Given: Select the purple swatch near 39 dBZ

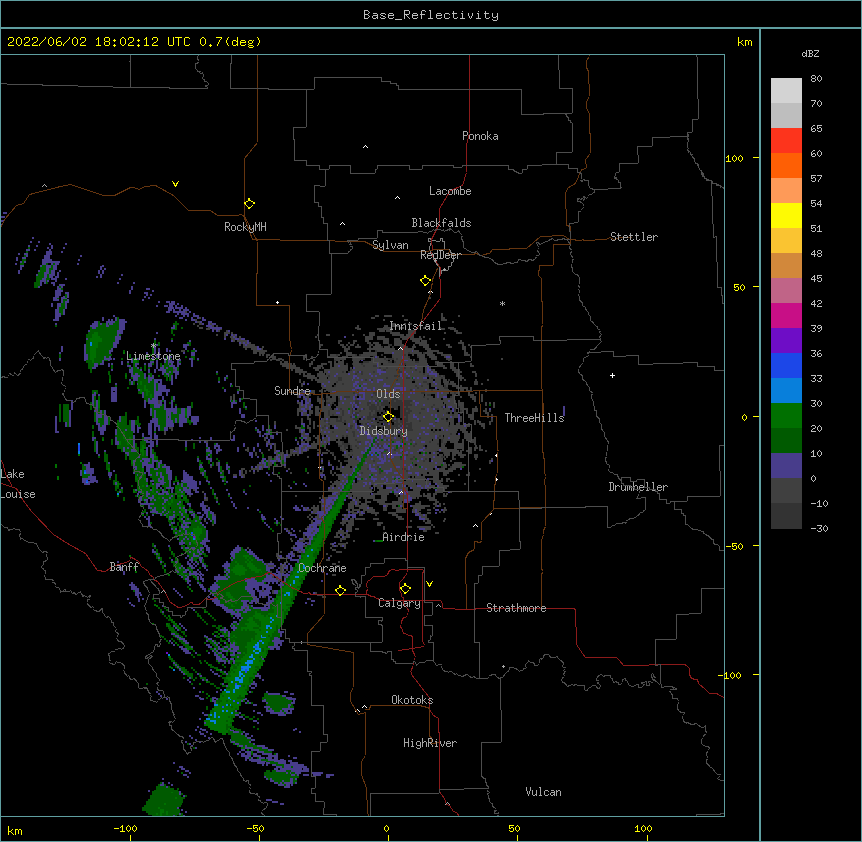Looking at the screenshot, I should [x=786, y=340].
